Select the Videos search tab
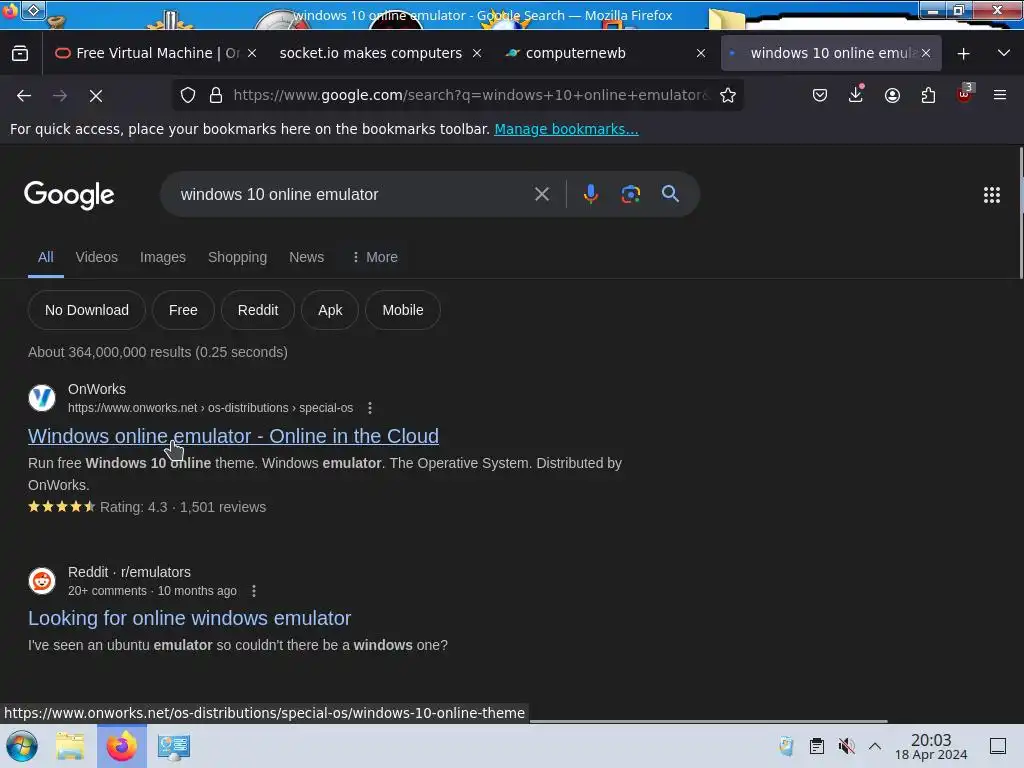The height and width of the screenshot is (768, 1024). pyautogui.click(x=97, y=257)
